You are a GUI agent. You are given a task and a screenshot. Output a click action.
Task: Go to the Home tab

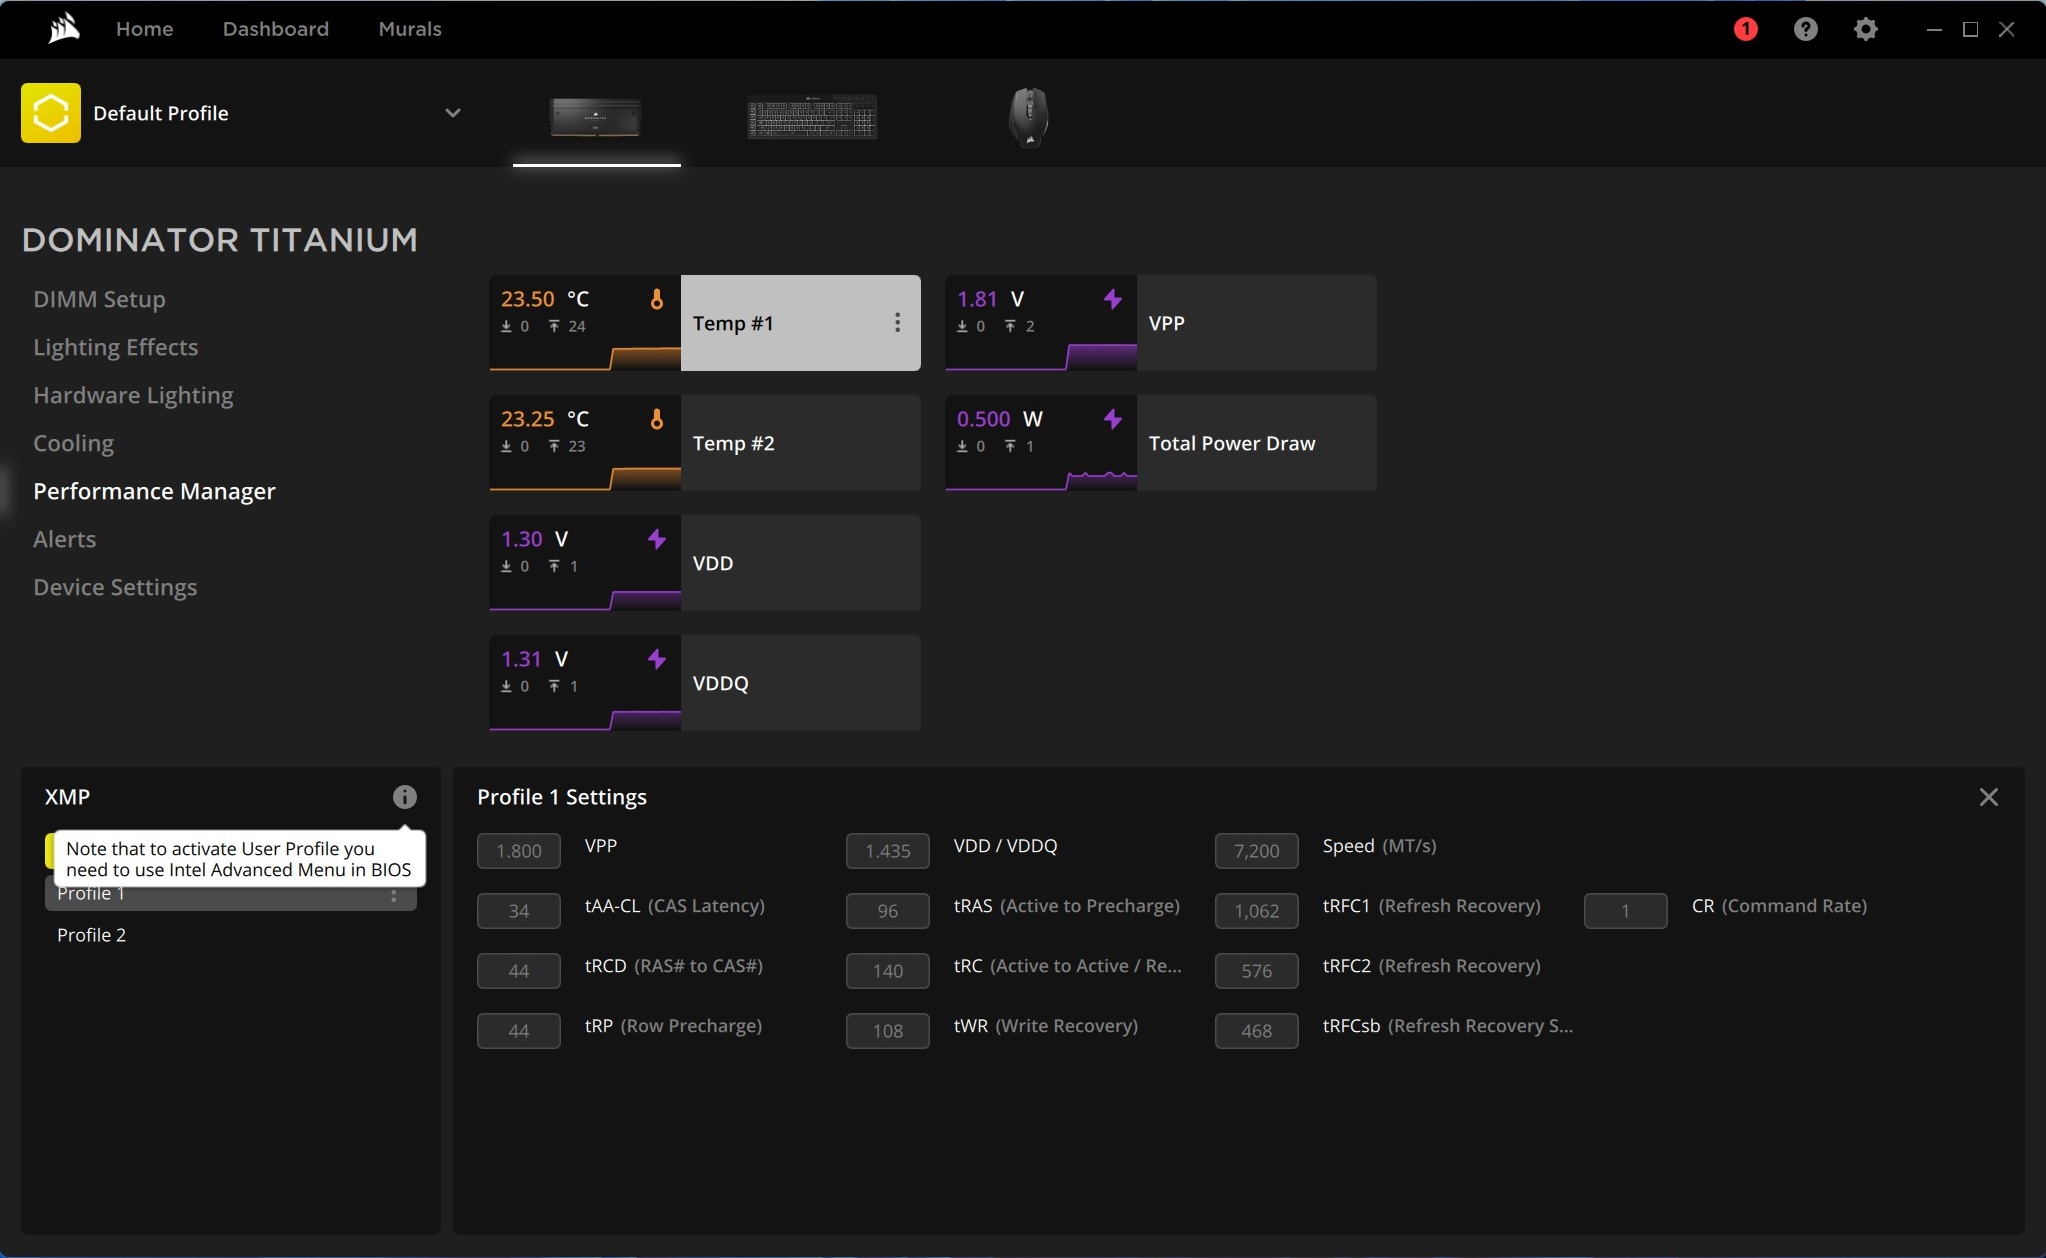[x=144, y=29]
